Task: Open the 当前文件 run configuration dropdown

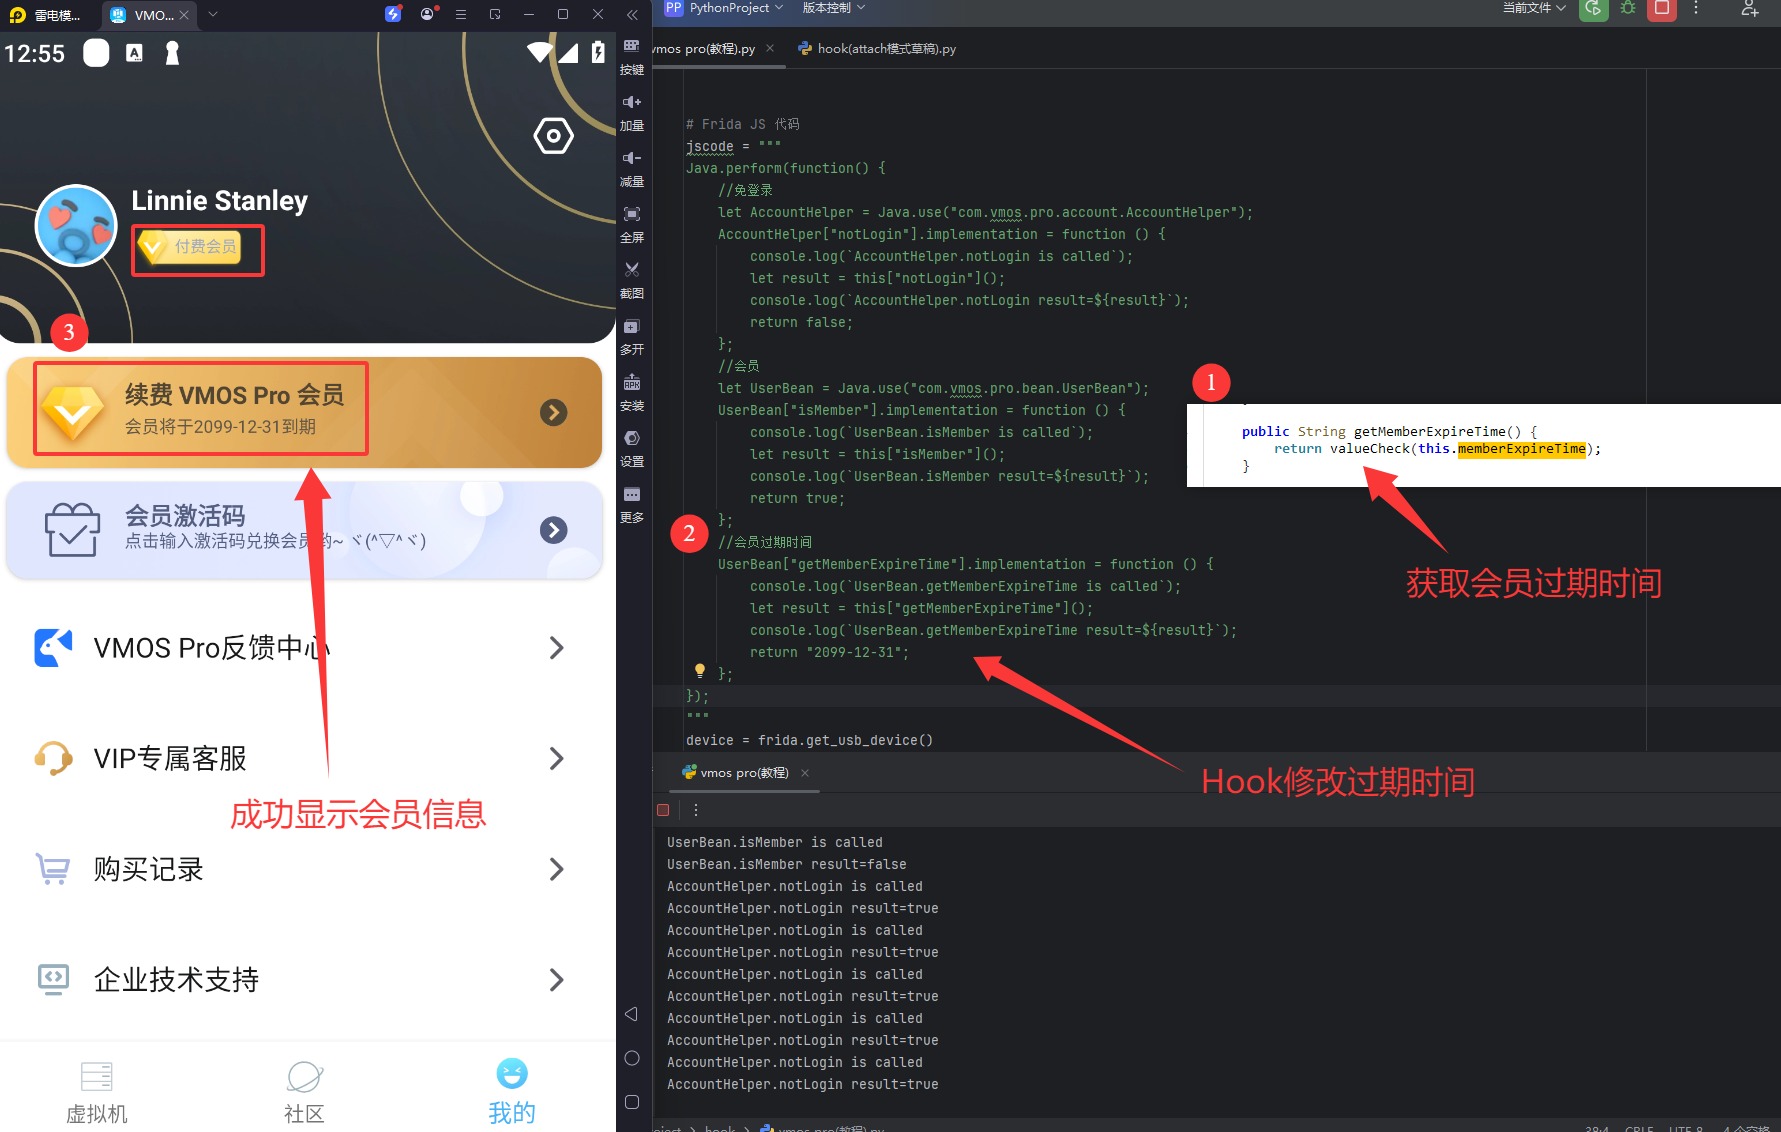Action: click(x=1535, y=8)
